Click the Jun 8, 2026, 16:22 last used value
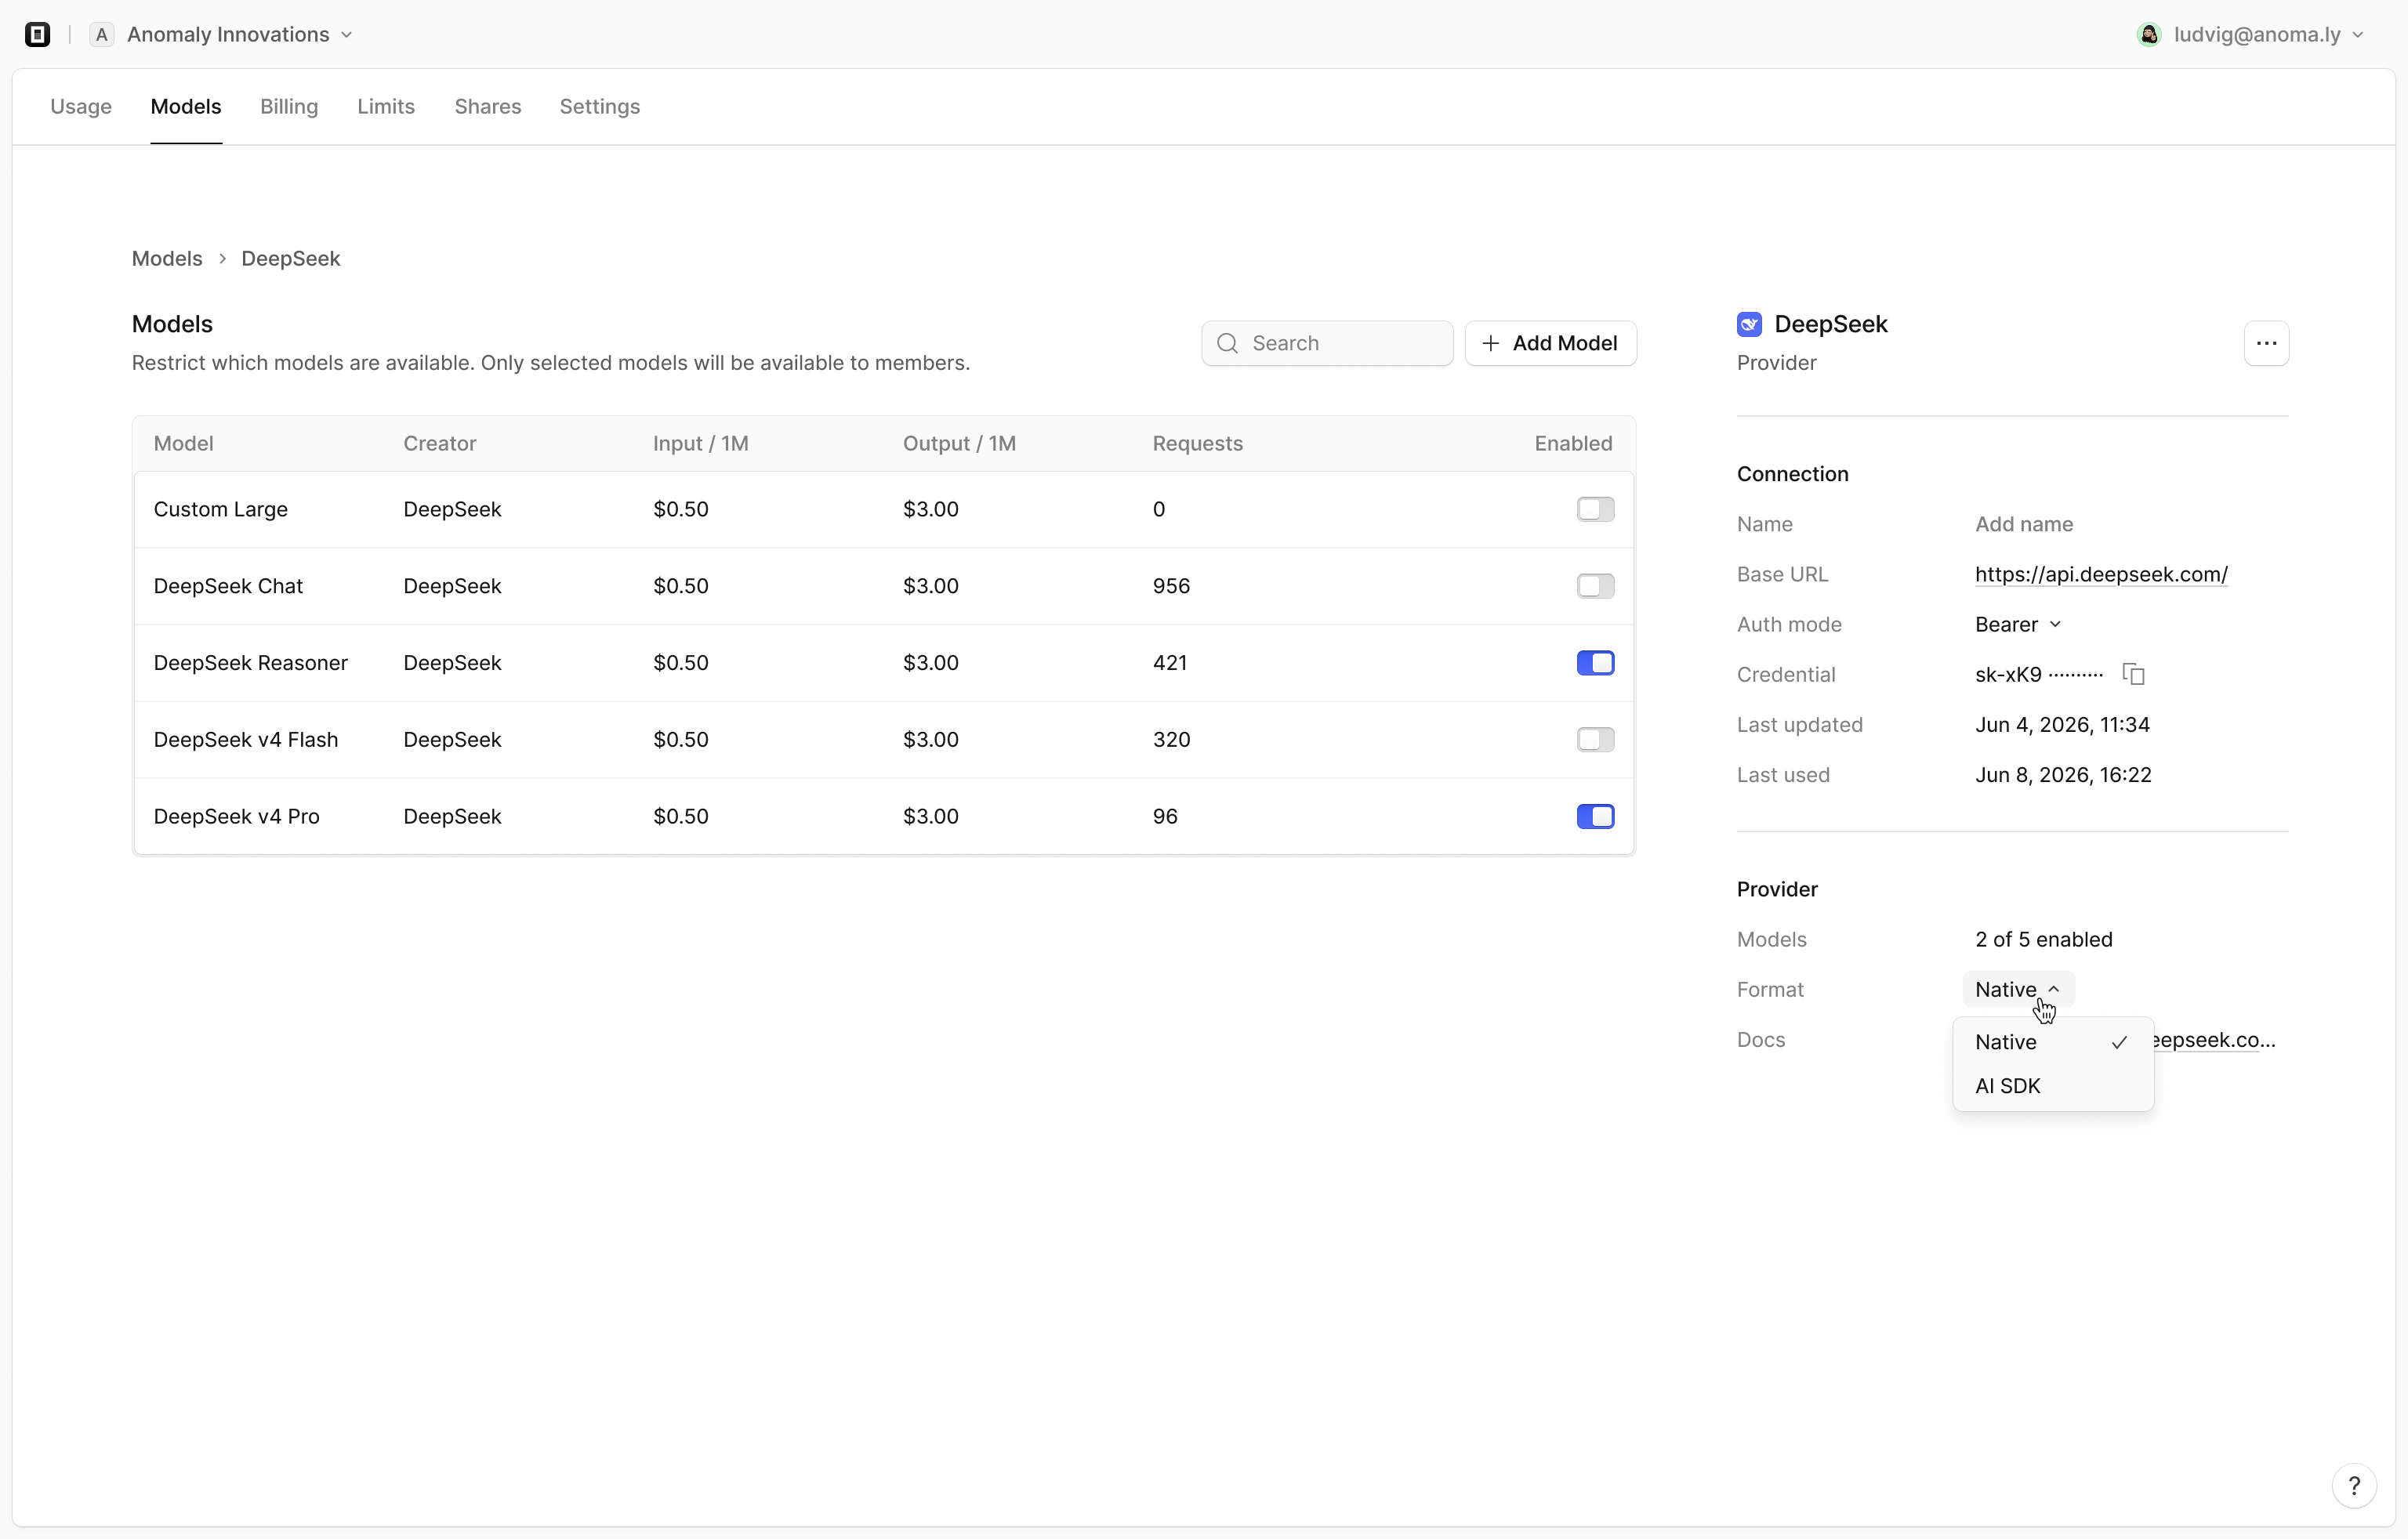Viewport: 2408px width, 1539px height. click(2063, 775)
